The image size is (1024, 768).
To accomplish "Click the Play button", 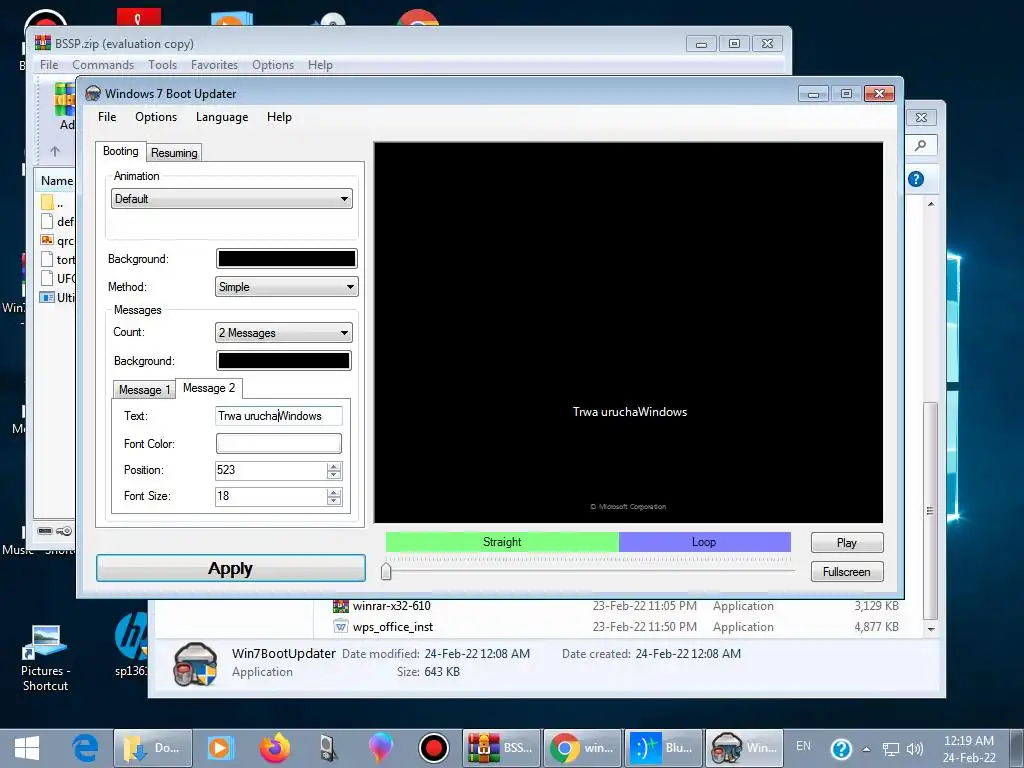I will pyautogui.click(x=847, y=543).
